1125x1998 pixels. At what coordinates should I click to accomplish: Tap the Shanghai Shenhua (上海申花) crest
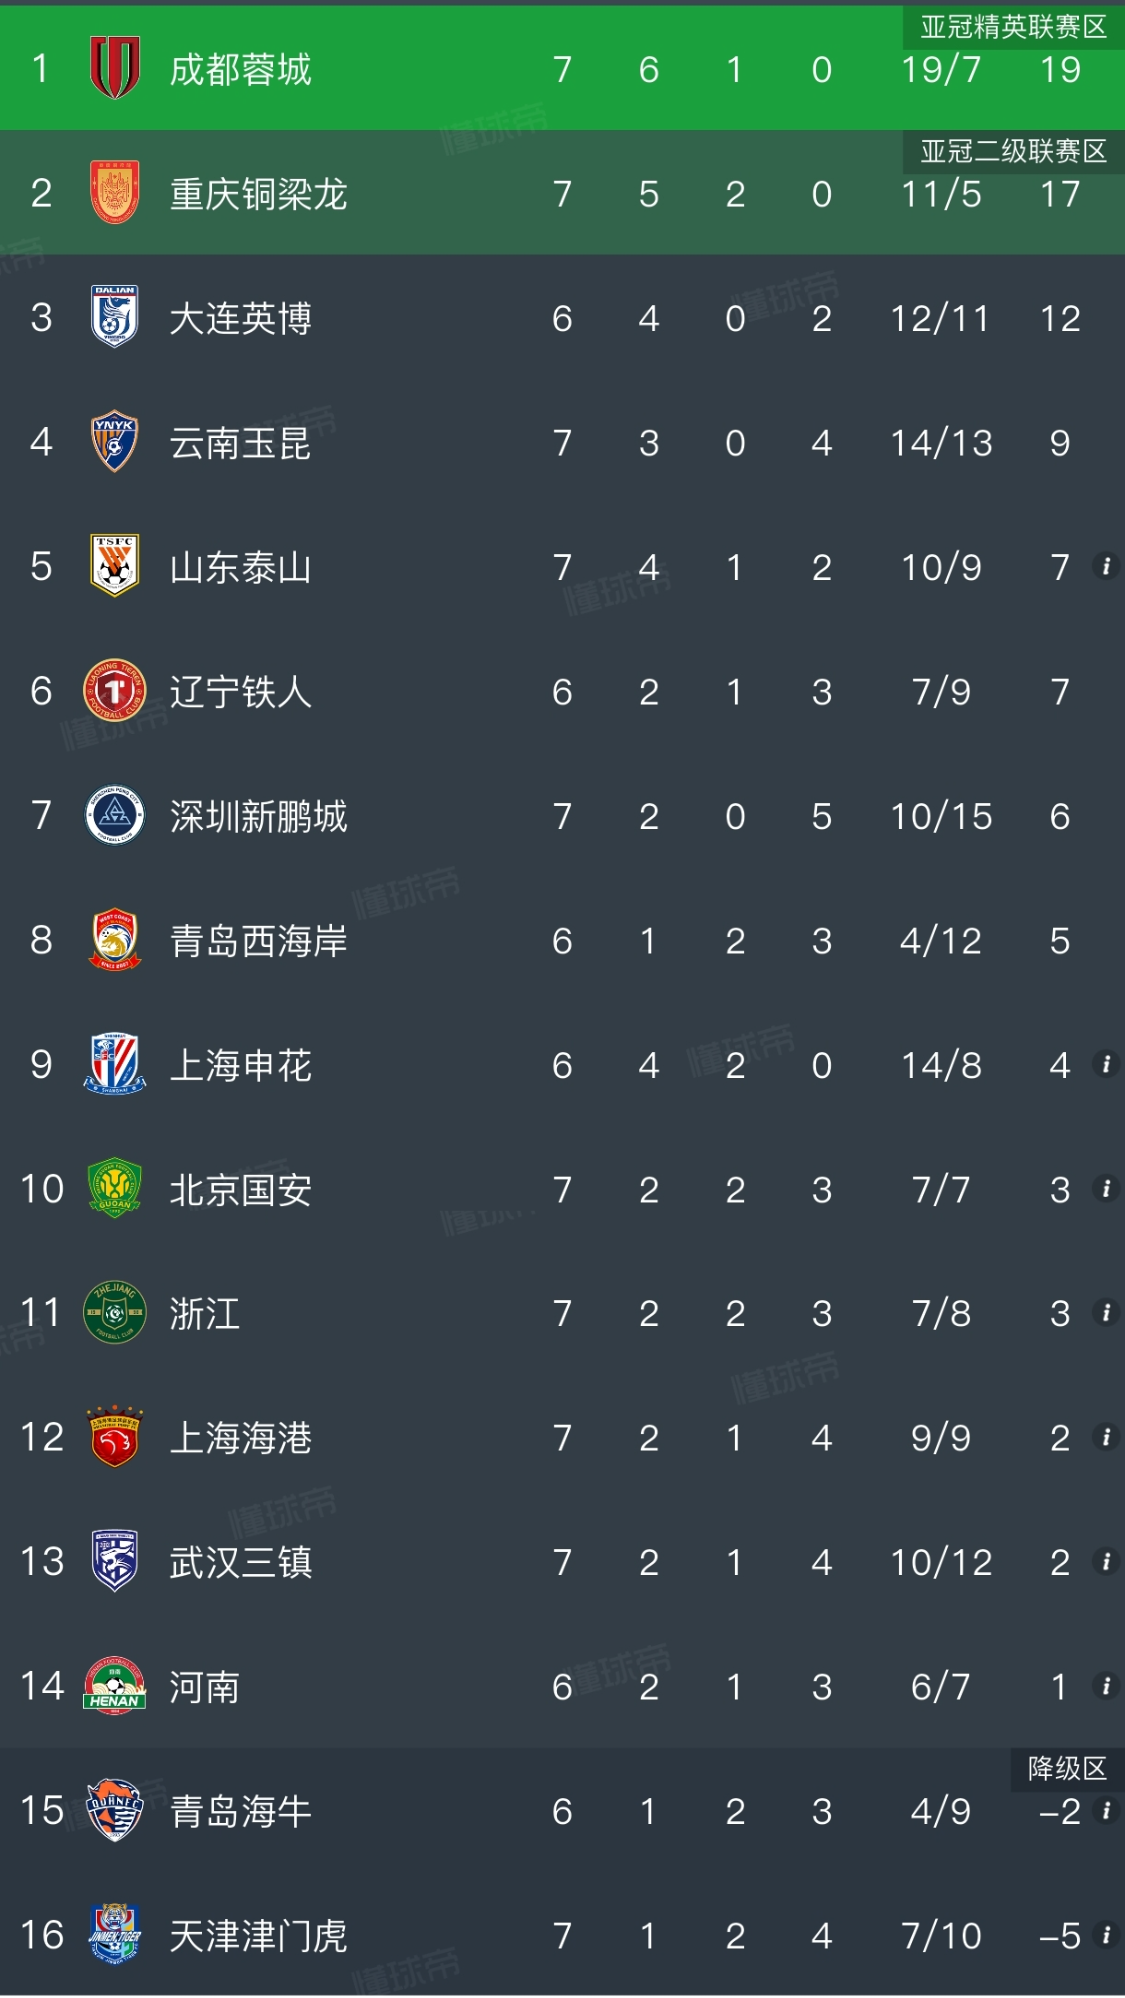tap(114, 1064)
